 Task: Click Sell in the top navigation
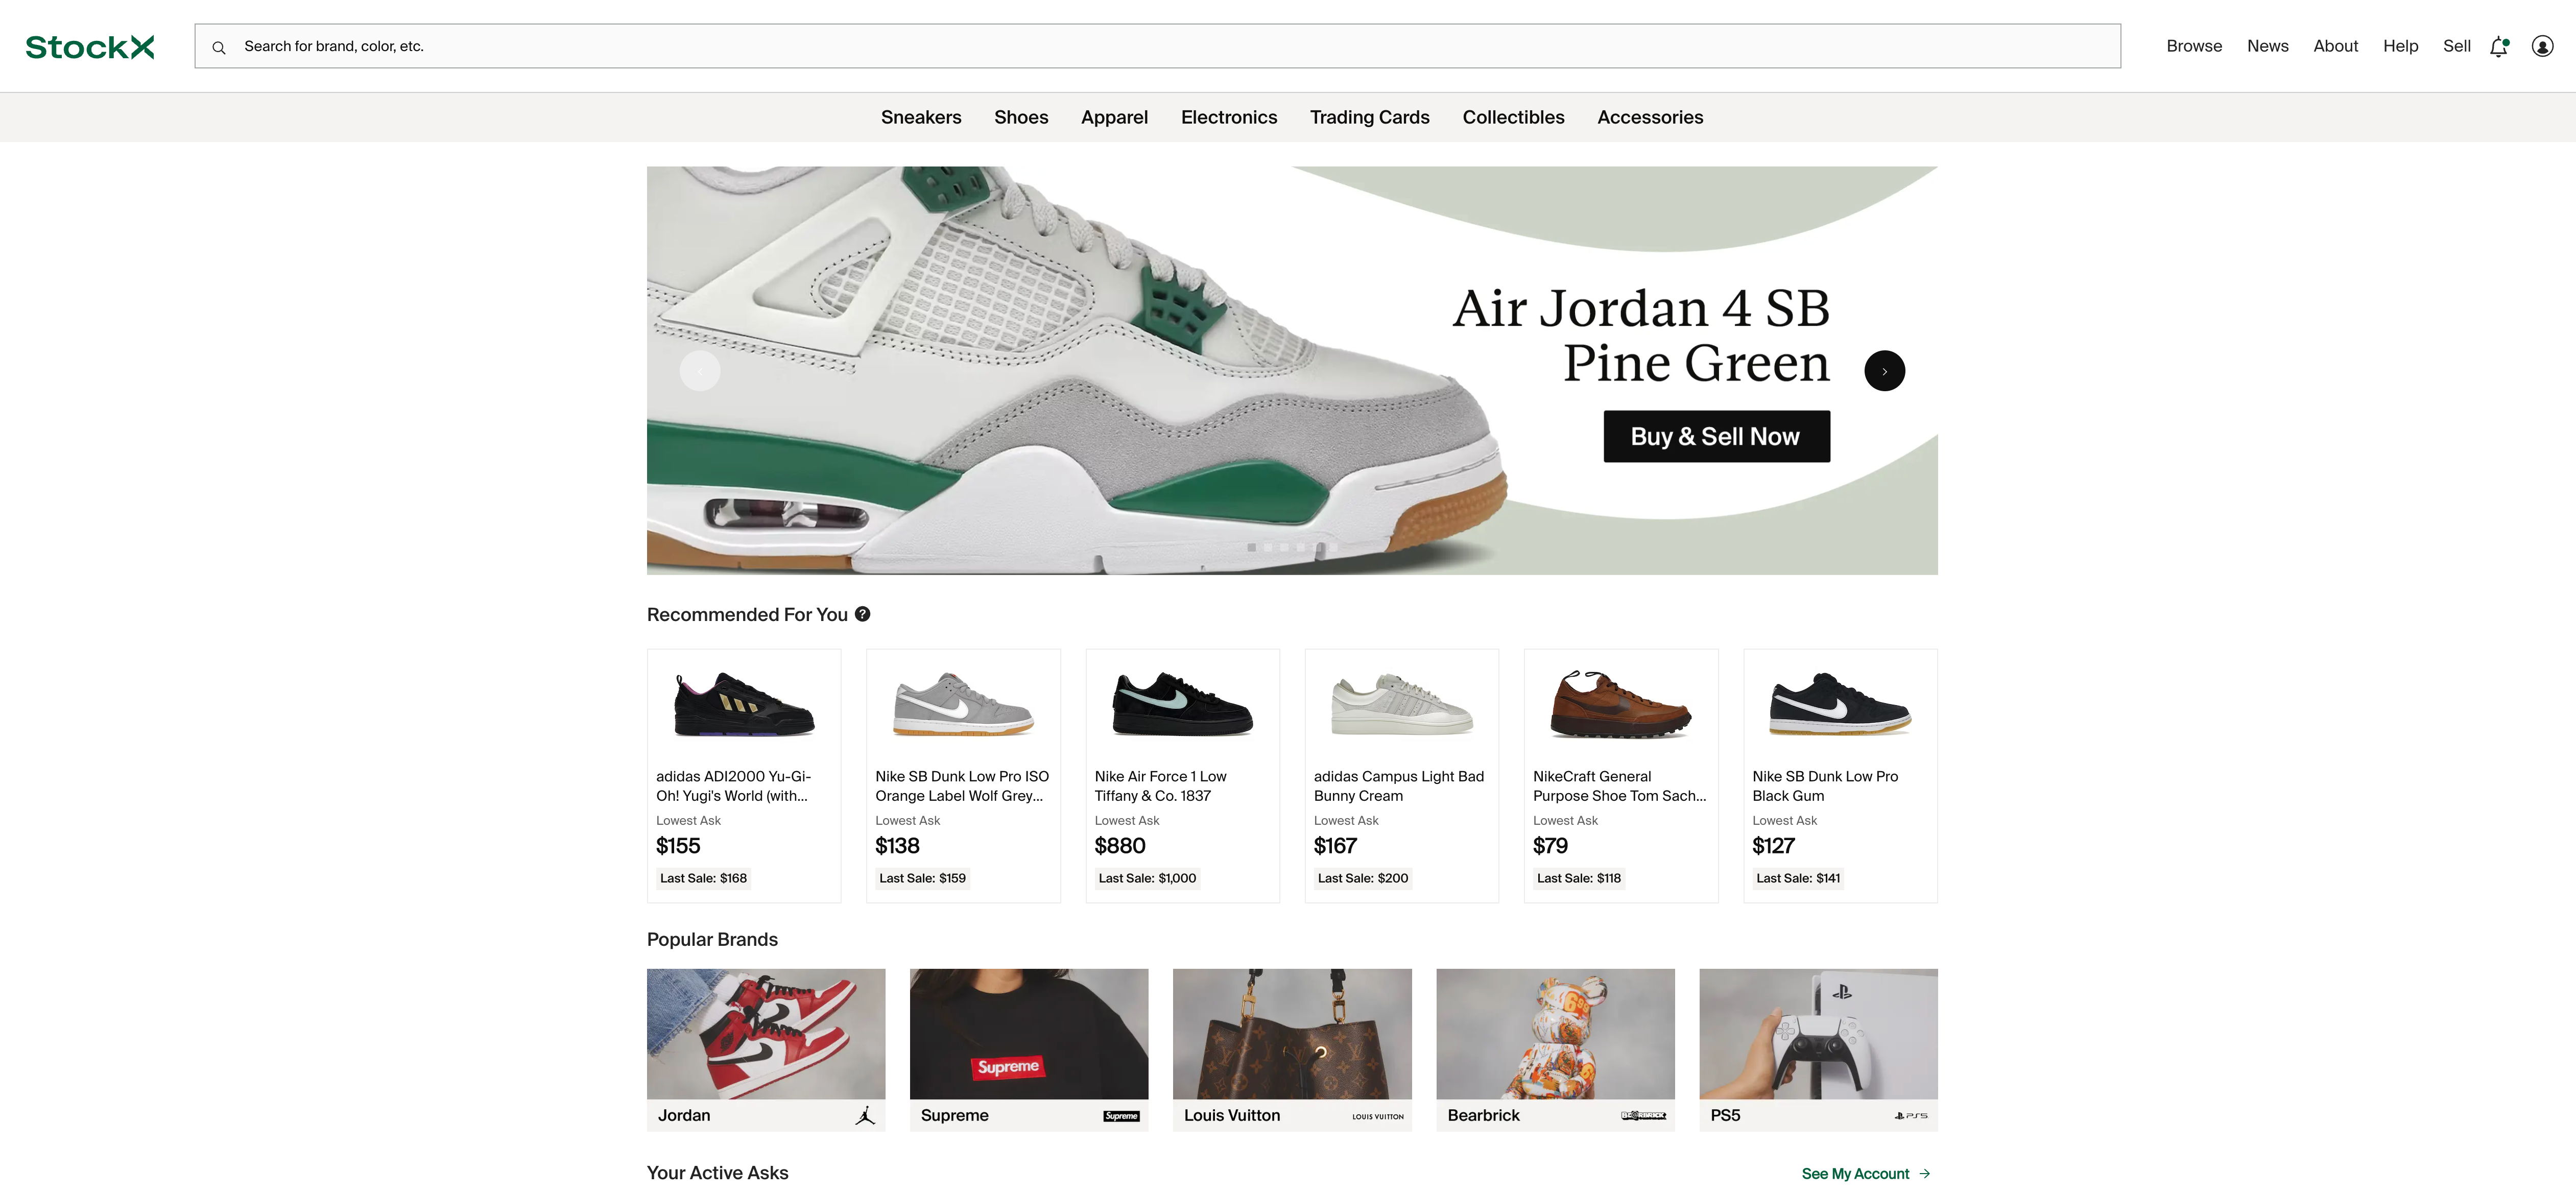(2456, 46)
